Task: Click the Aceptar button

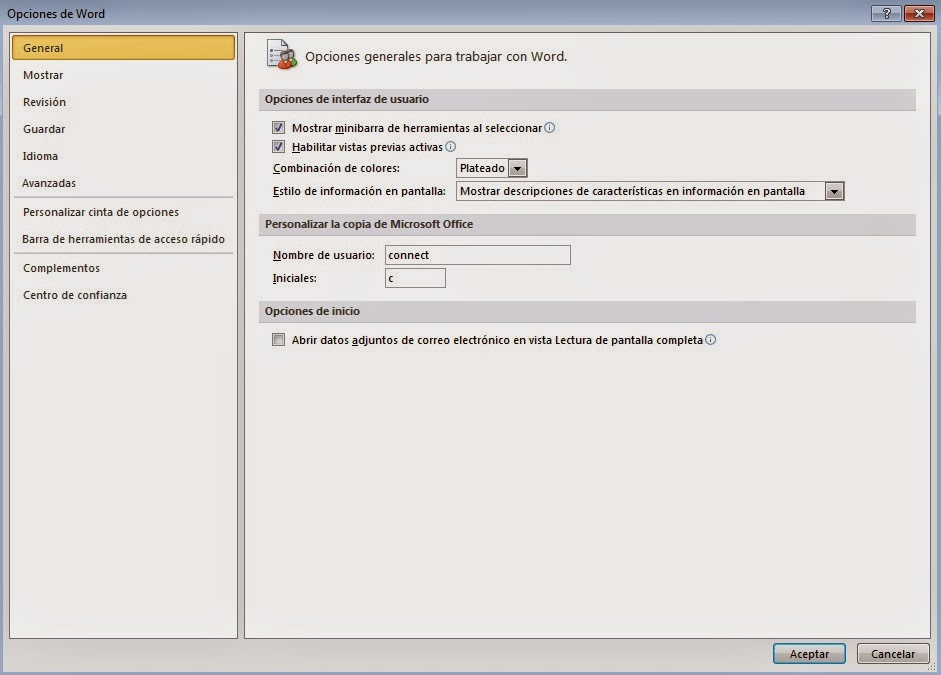Action: [x=809, y=654]
